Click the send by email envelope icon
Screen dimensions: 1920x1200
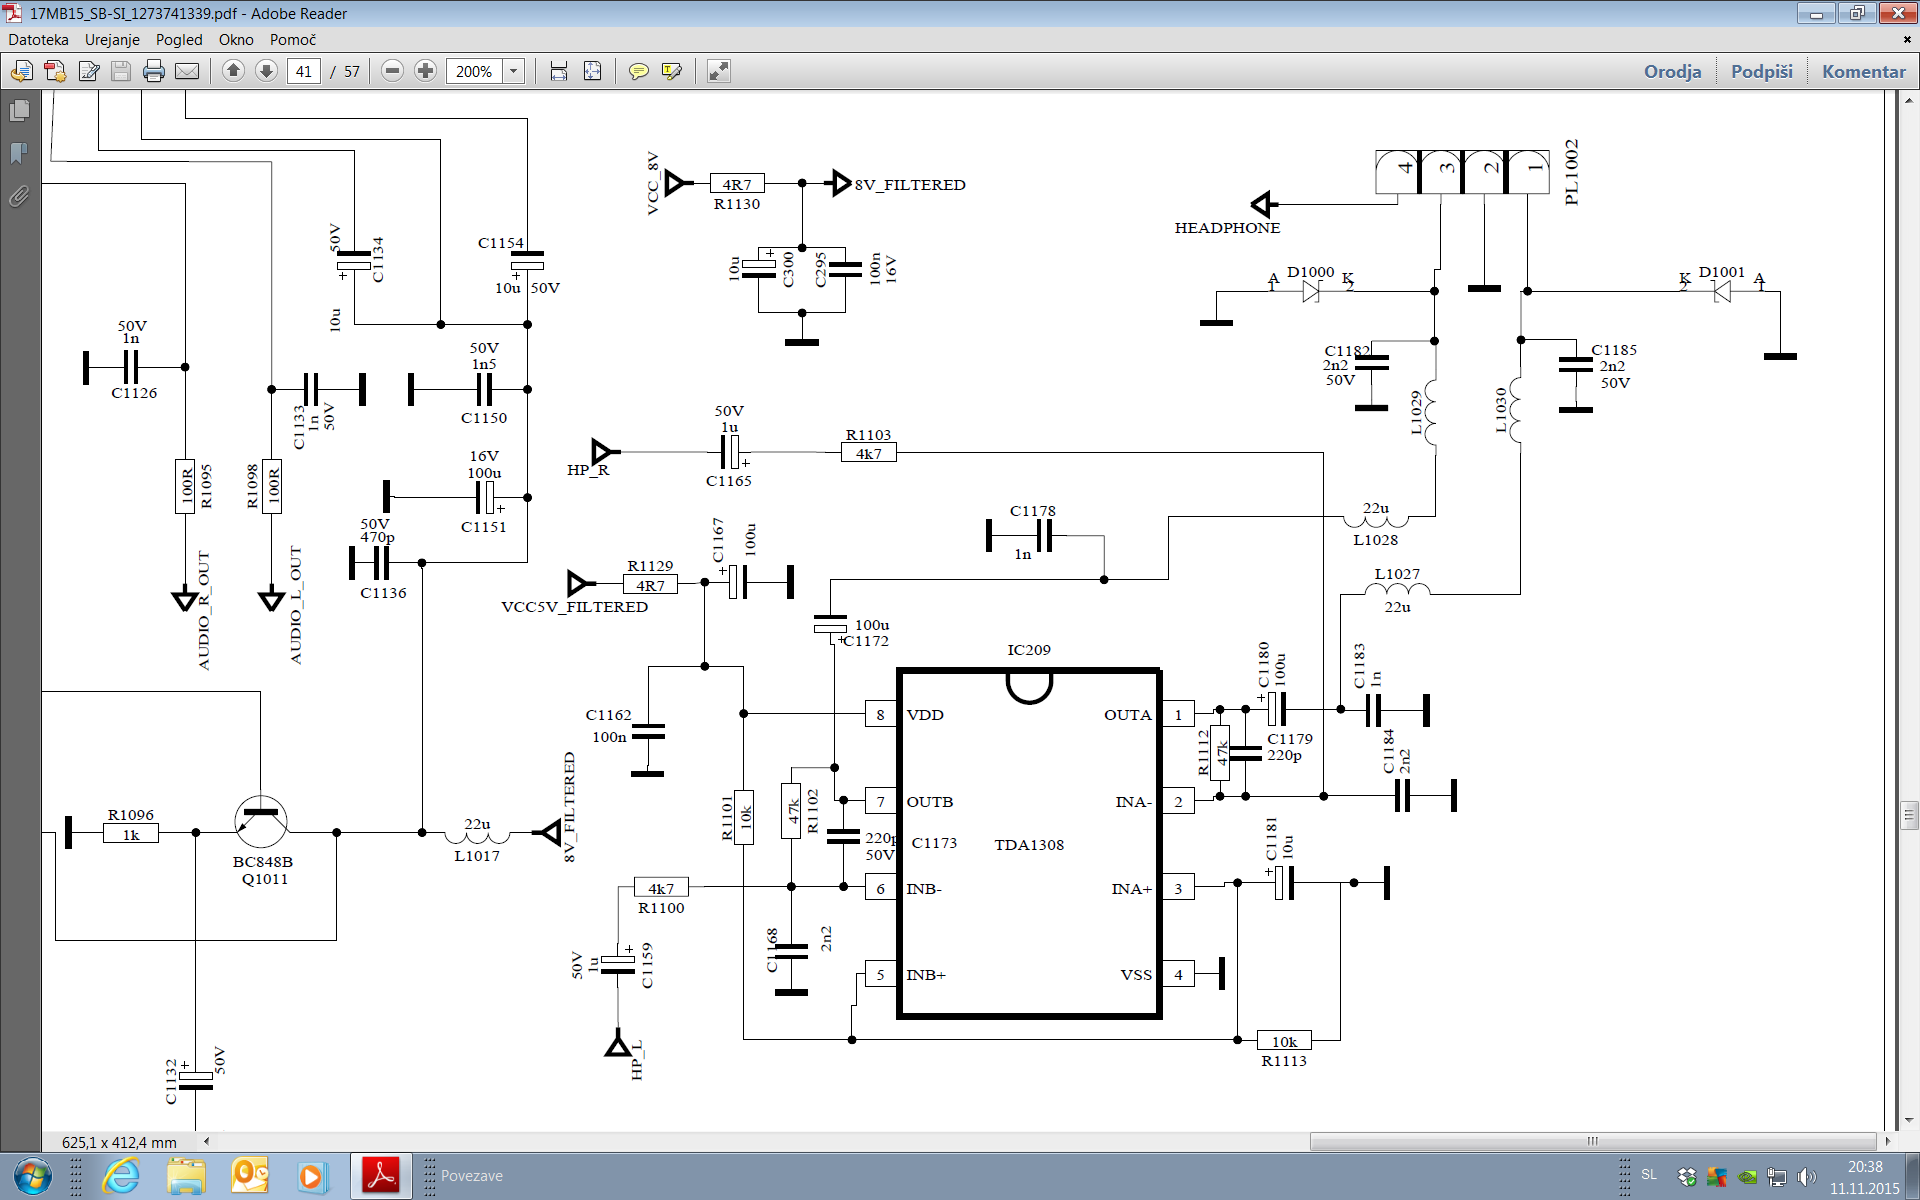pyautogui.click(x=187, y=71)
